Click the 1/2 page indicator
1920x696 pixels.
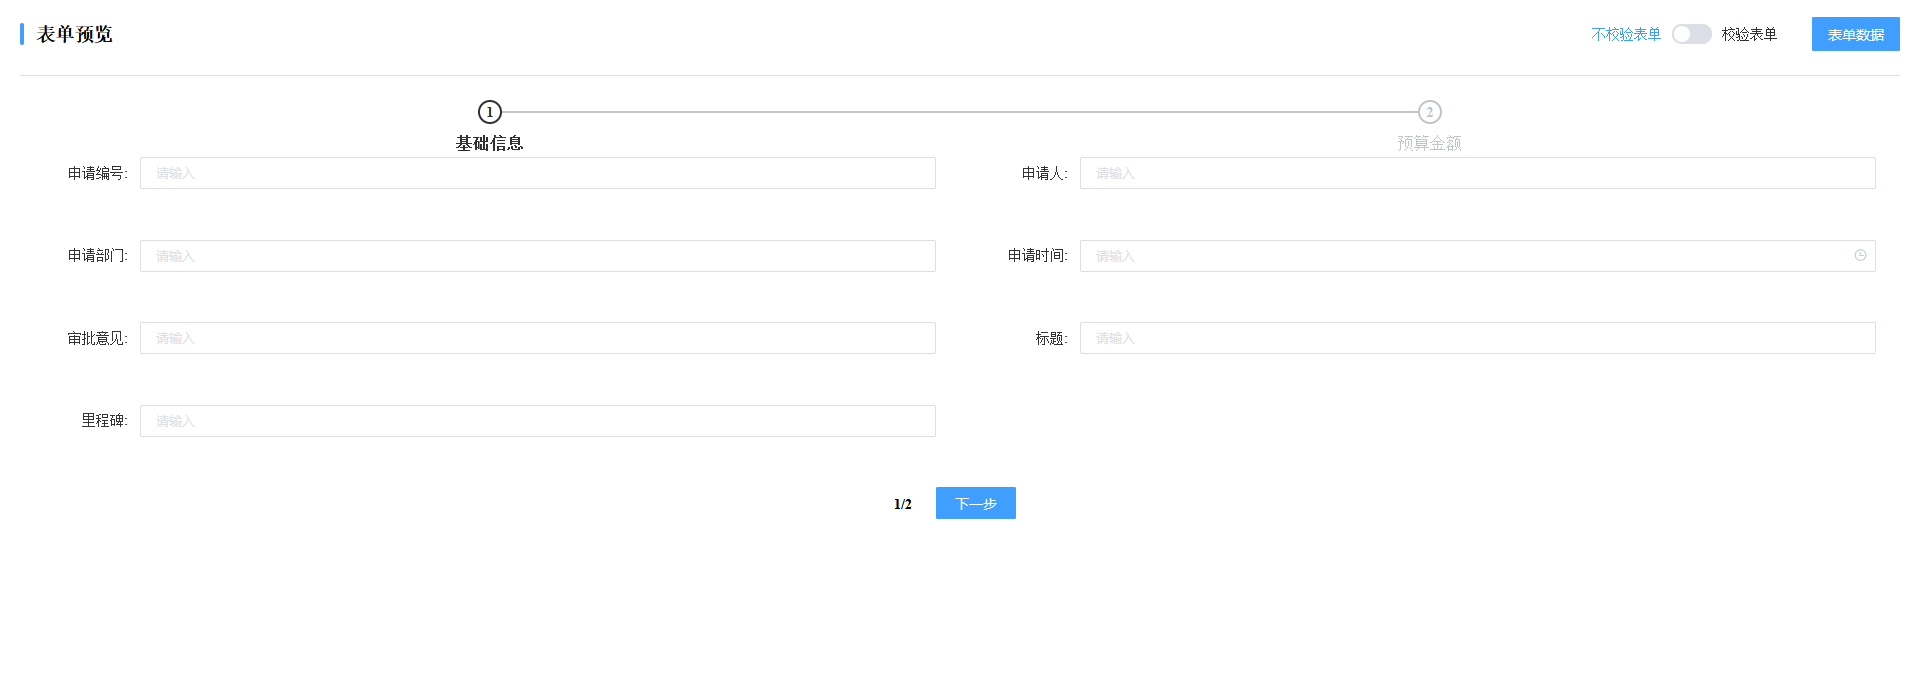pos(903,504)
